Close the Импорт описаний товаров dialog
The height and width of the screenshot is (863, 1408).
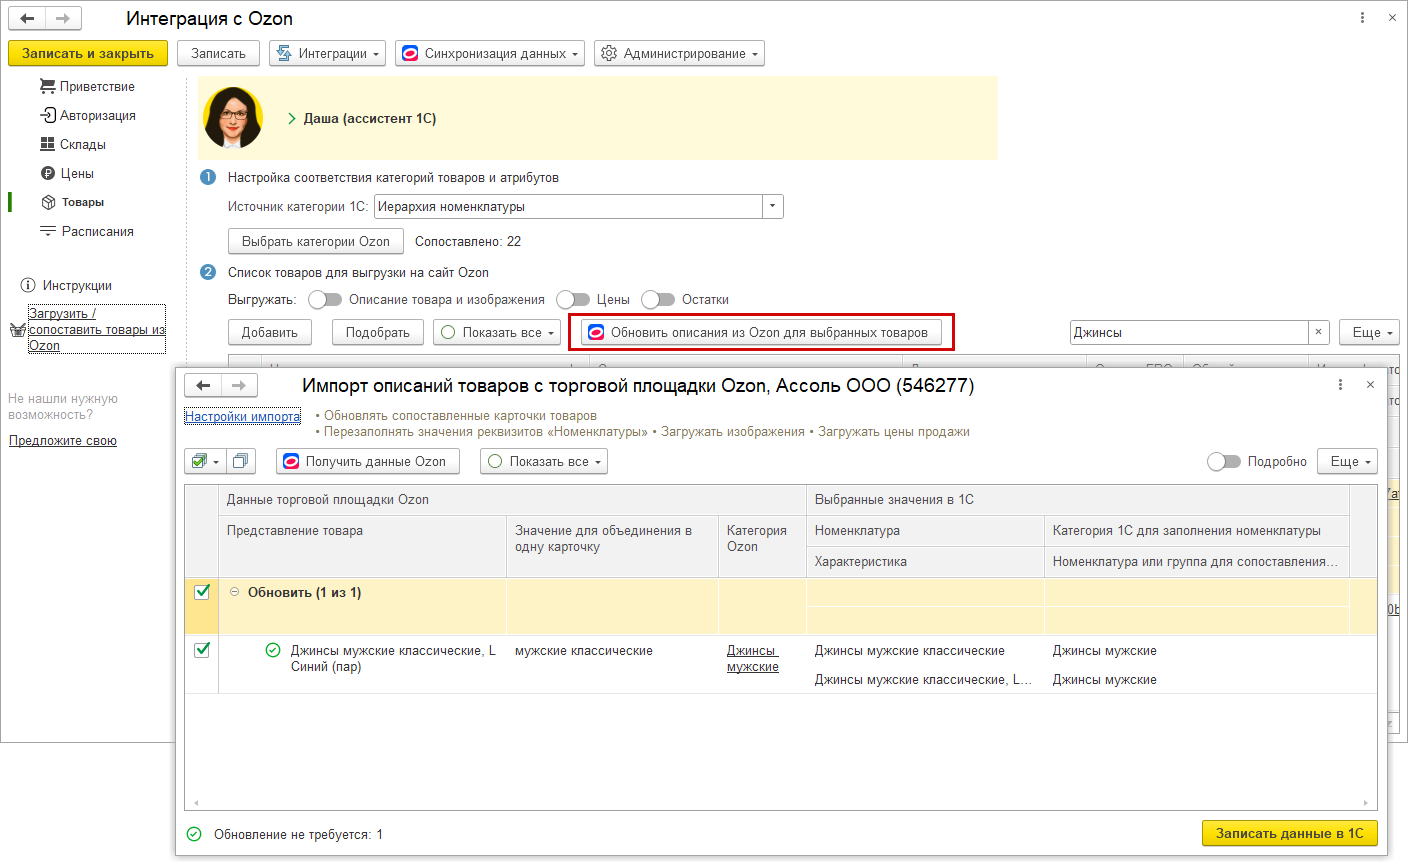[x=1370, y=385]
